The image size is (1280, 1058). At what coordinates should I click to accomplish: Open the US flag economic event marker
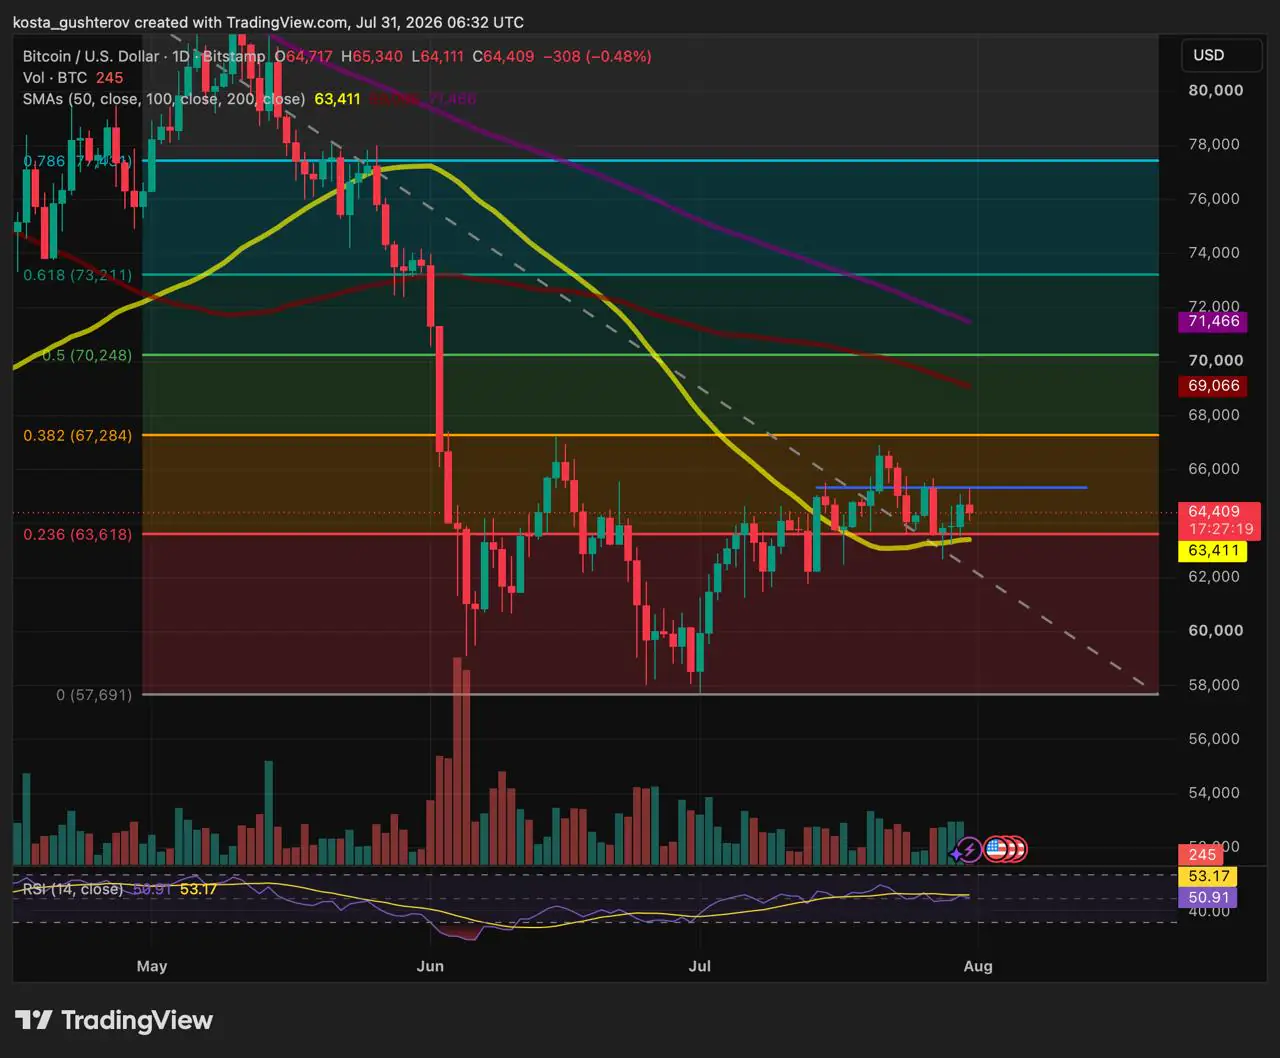coord(996,850)
